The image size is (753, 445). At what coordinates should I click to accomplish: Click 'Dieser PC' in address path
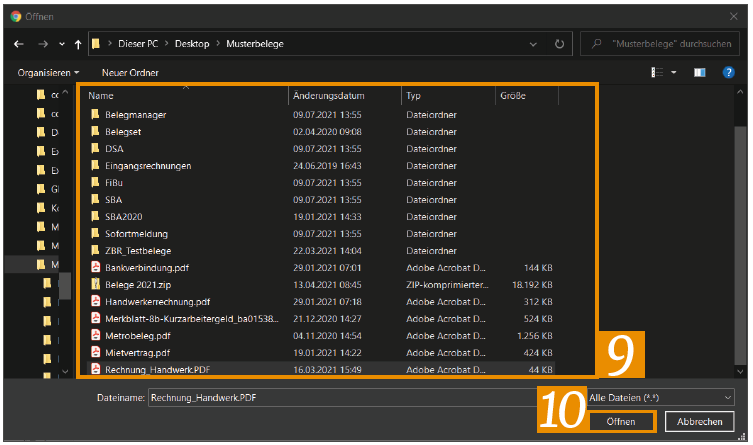pyautogui.click(x=138, y=44)
